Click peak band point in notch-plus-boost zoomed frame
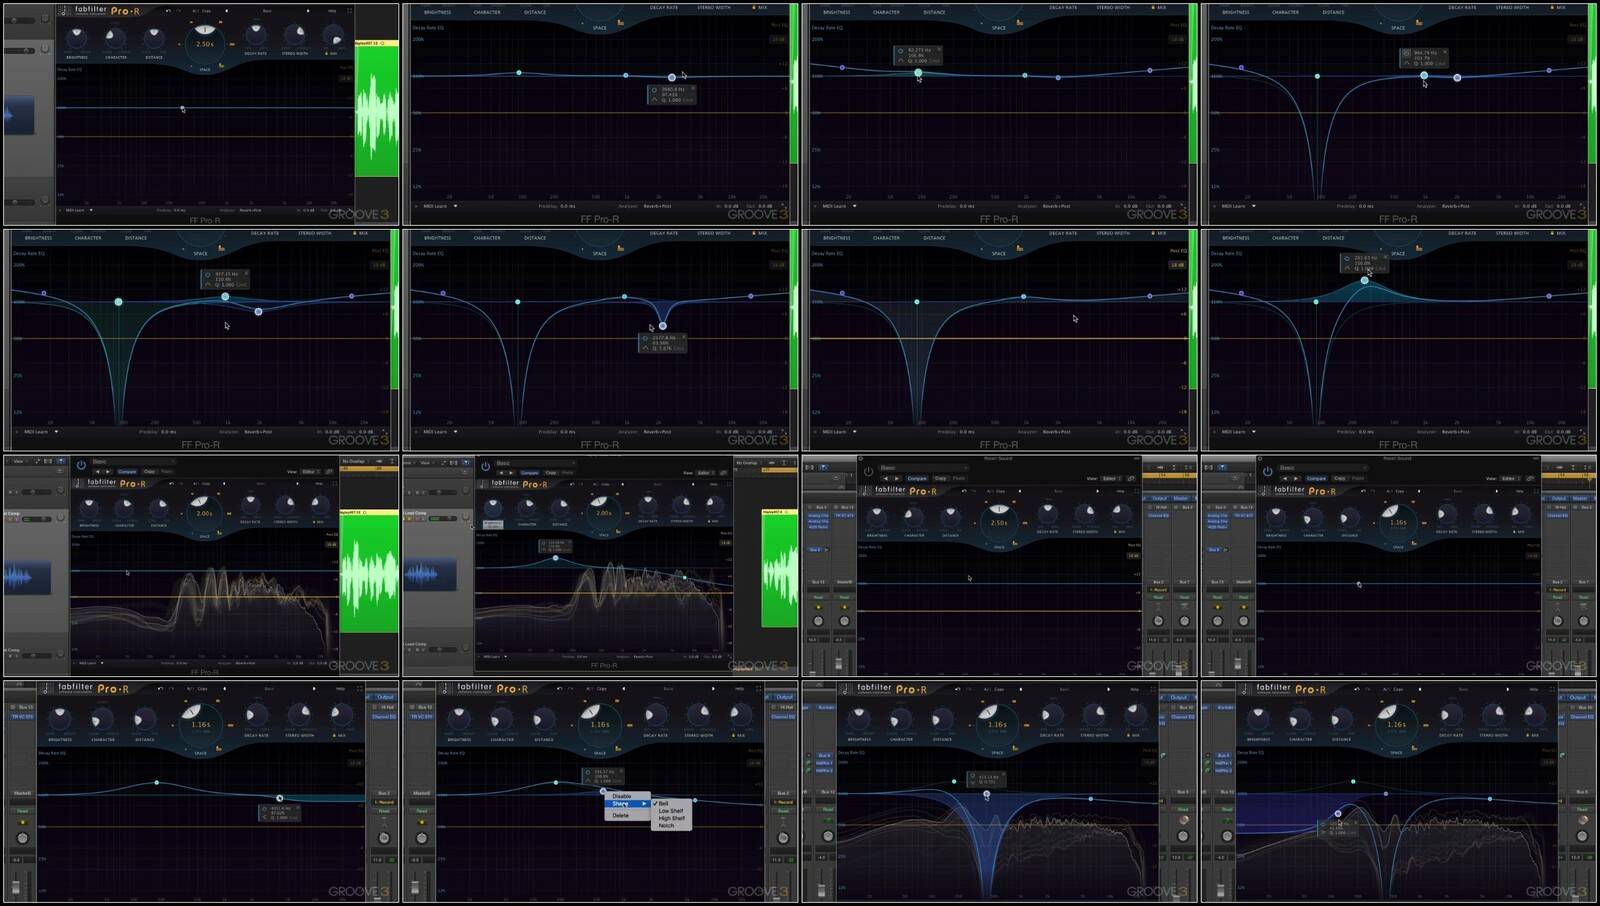This screenshot has width=1600, height=906. 1365,280
